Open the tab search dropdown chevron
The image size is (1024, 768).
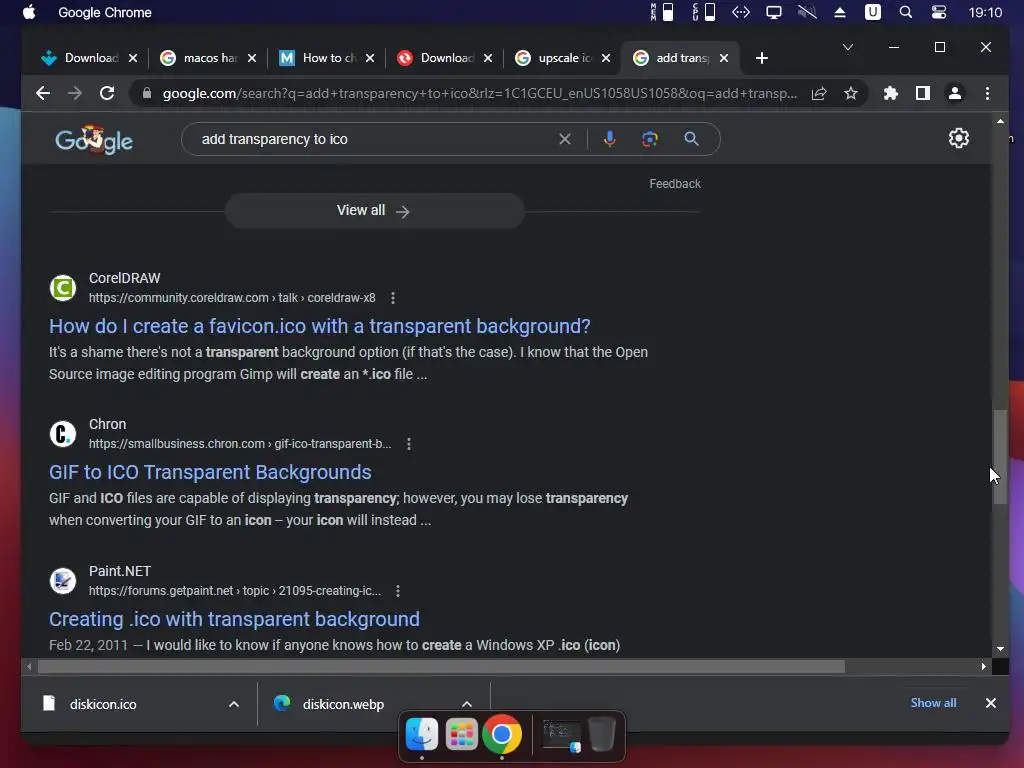[848, 47]
